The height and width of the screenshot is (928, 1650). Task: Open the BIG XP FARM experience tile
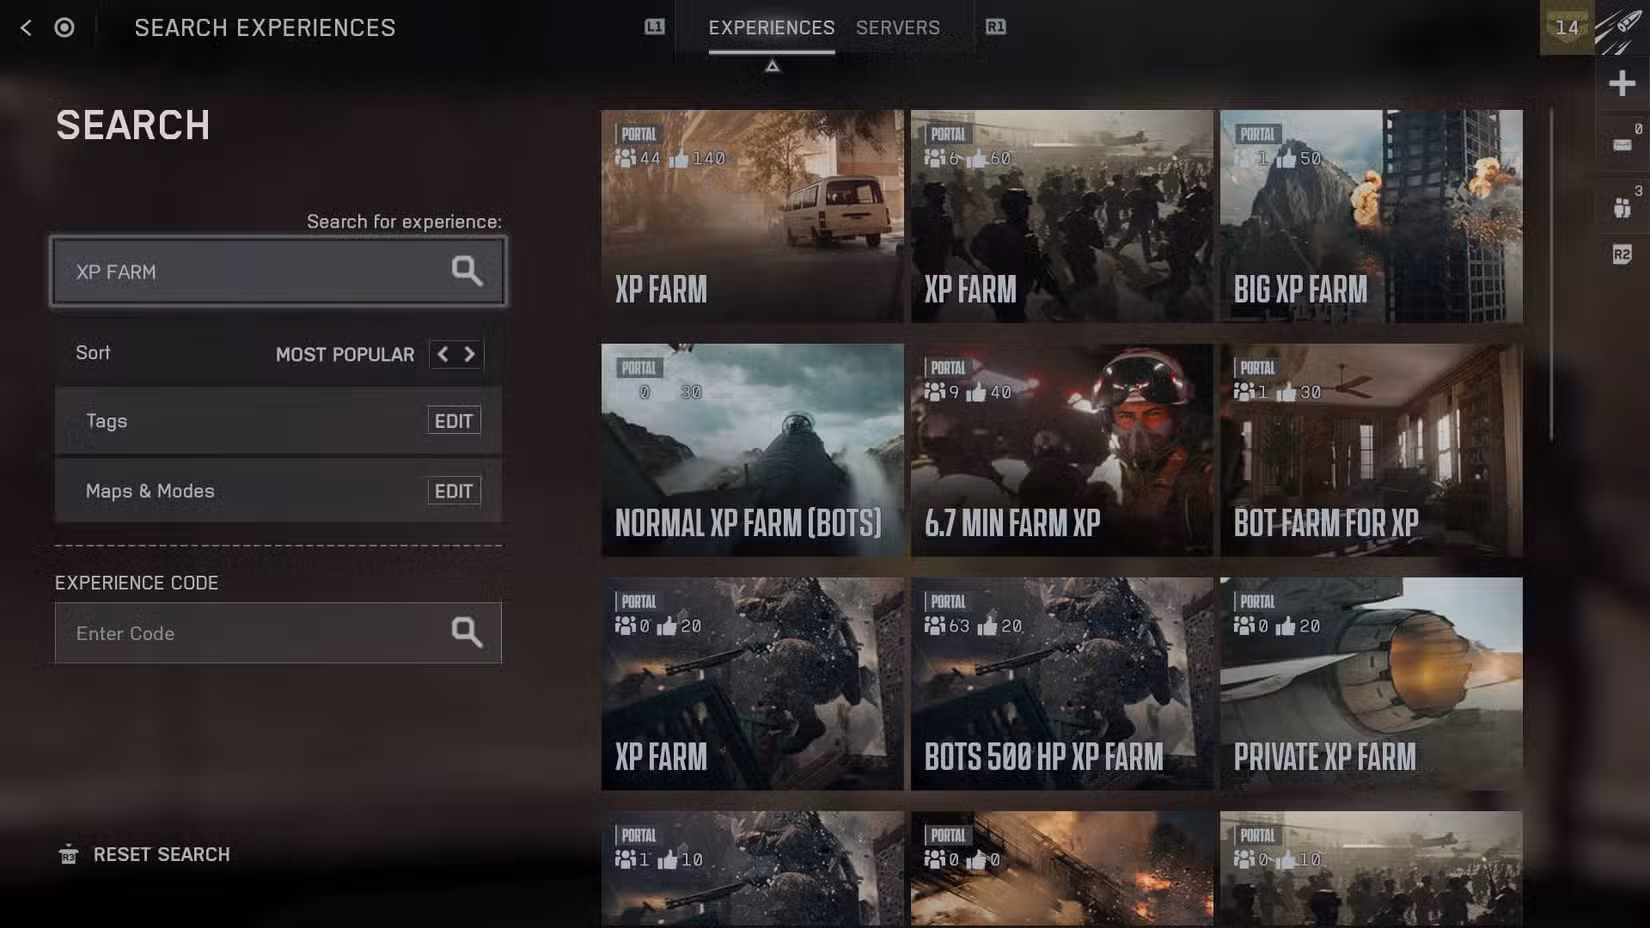click(x=1370, y=216)
